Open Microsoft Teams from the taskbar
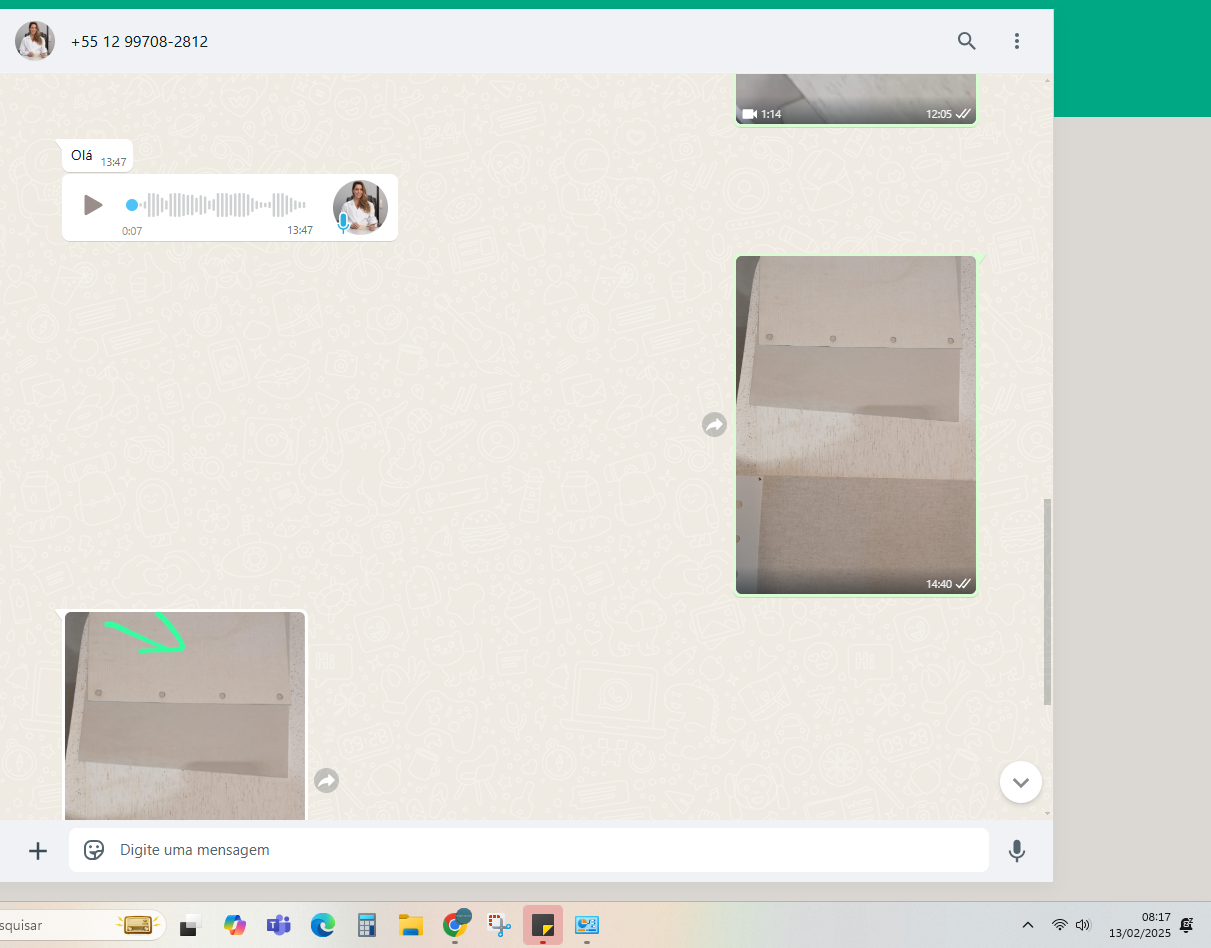1211x948 pixels. pyautogui.click(x=278, y=925)
